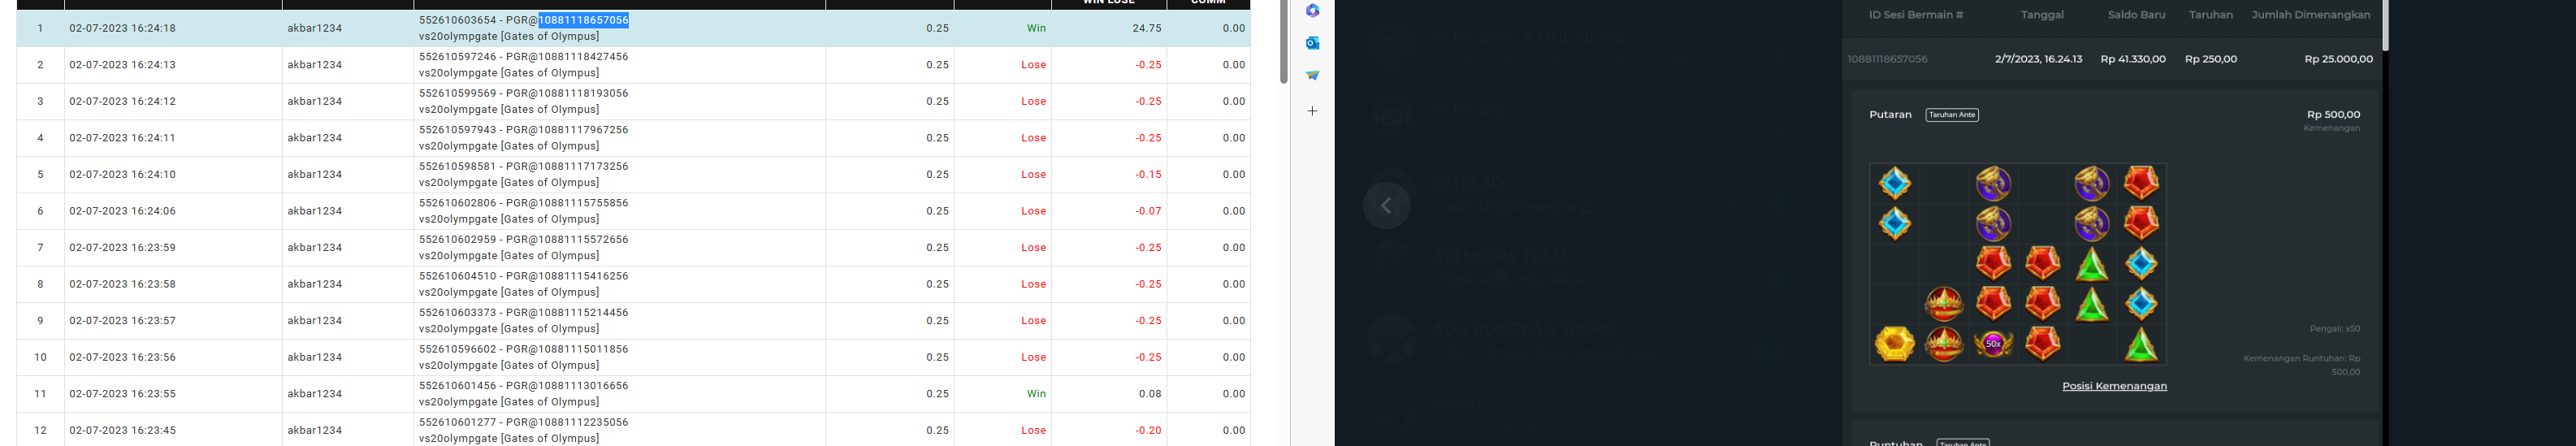The width and height of the screenshot is (2576, 446).
Task: Click the round back chevron button
Action: point(1386,205)
